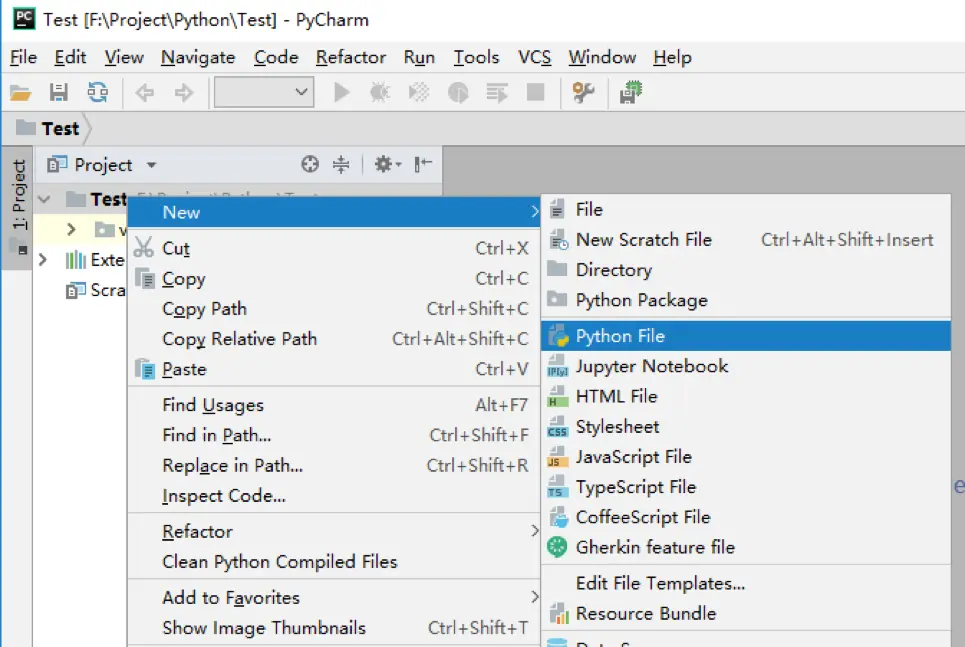Choose Copy from the context menu
Image resolution: width=965 pixels, height=647 pixels.
pos(334,278)
